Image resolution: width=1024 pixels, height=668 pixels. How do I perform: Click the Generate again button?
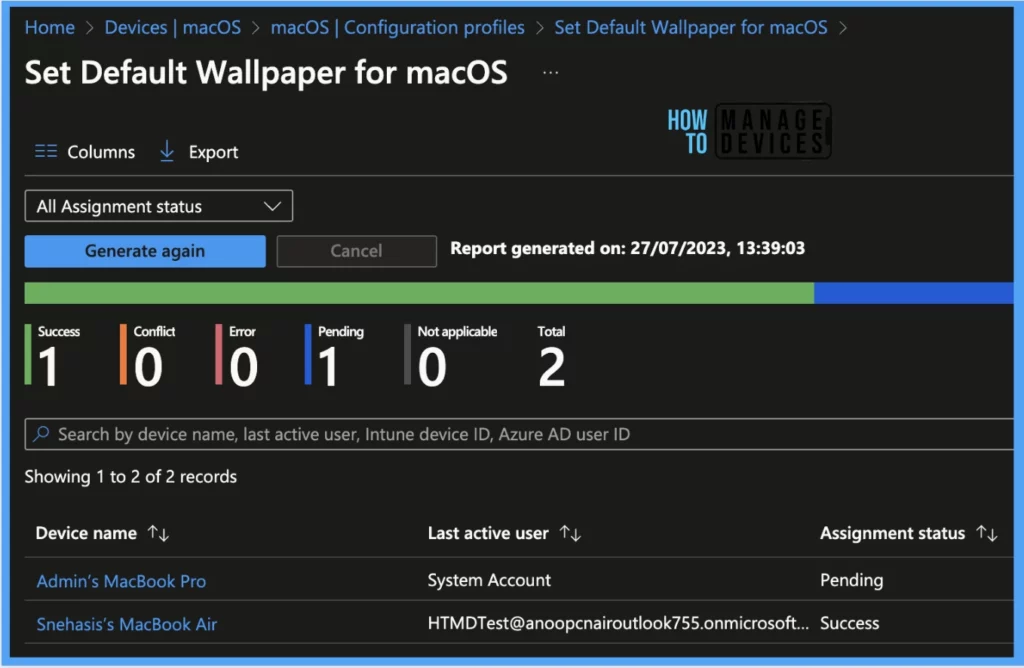click(145, 251)
